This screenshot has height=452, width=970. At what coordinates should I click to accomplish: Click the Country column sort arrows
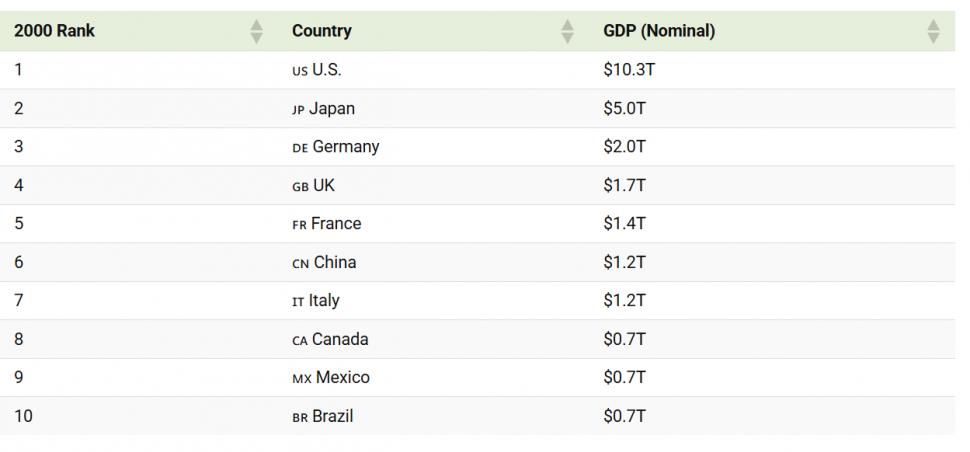(568, 31)
